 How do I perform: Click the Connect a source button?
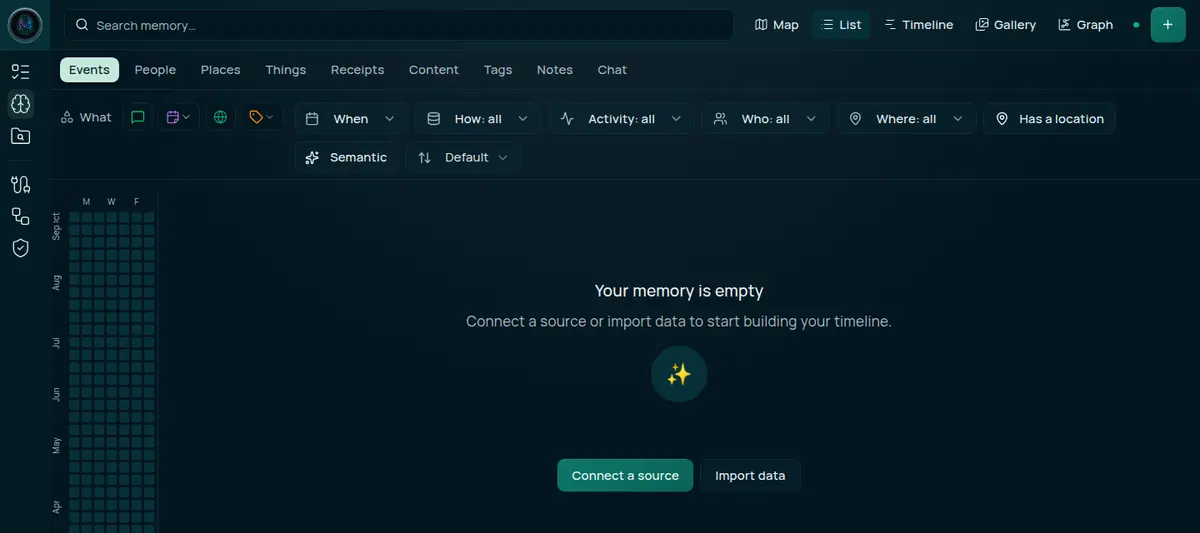tap(625, 475)
